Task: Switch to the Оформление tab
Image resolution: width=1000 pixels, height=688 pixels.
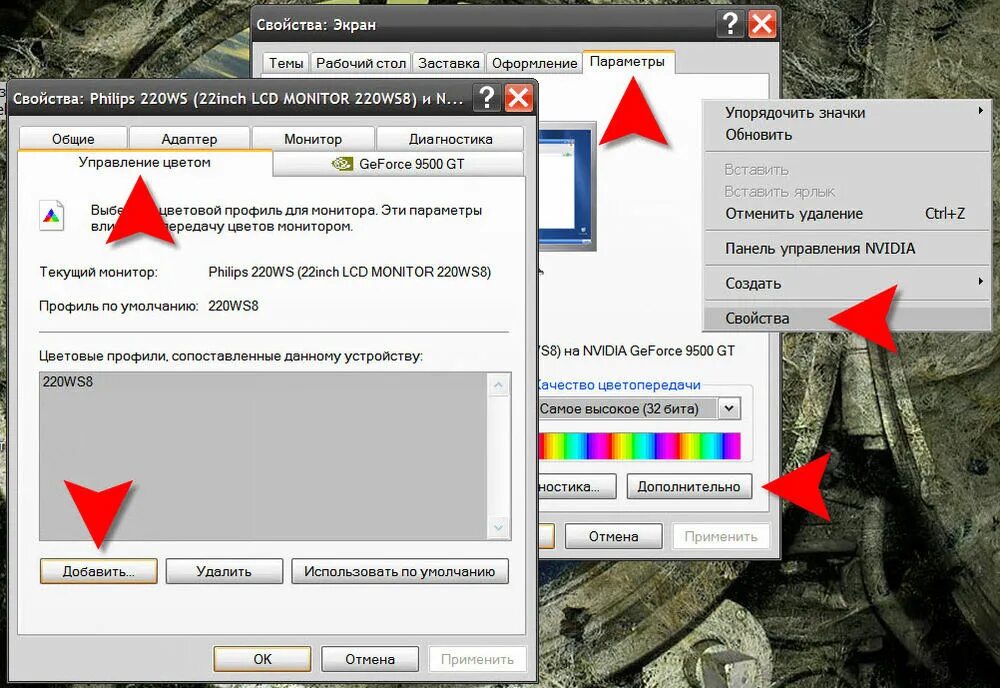Action: pos(534,63)
